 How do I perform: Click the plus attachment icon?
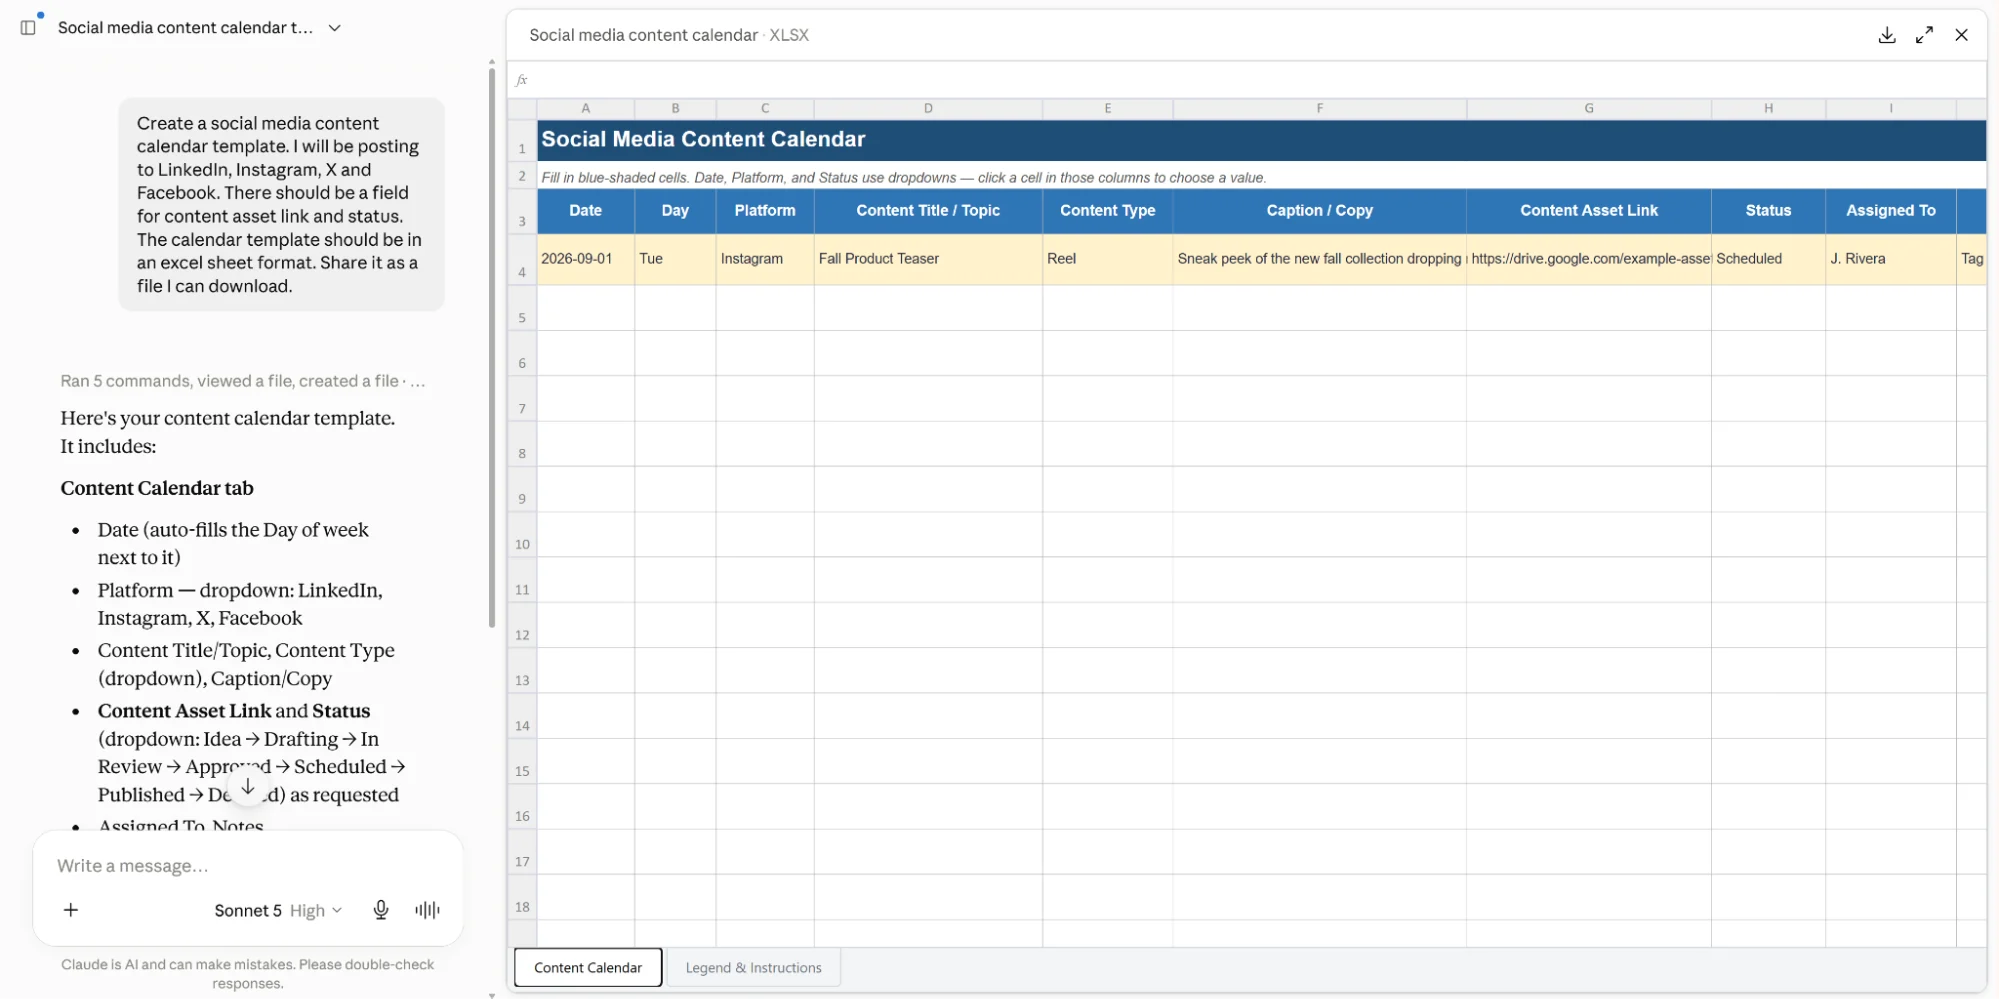click(71, 910)
